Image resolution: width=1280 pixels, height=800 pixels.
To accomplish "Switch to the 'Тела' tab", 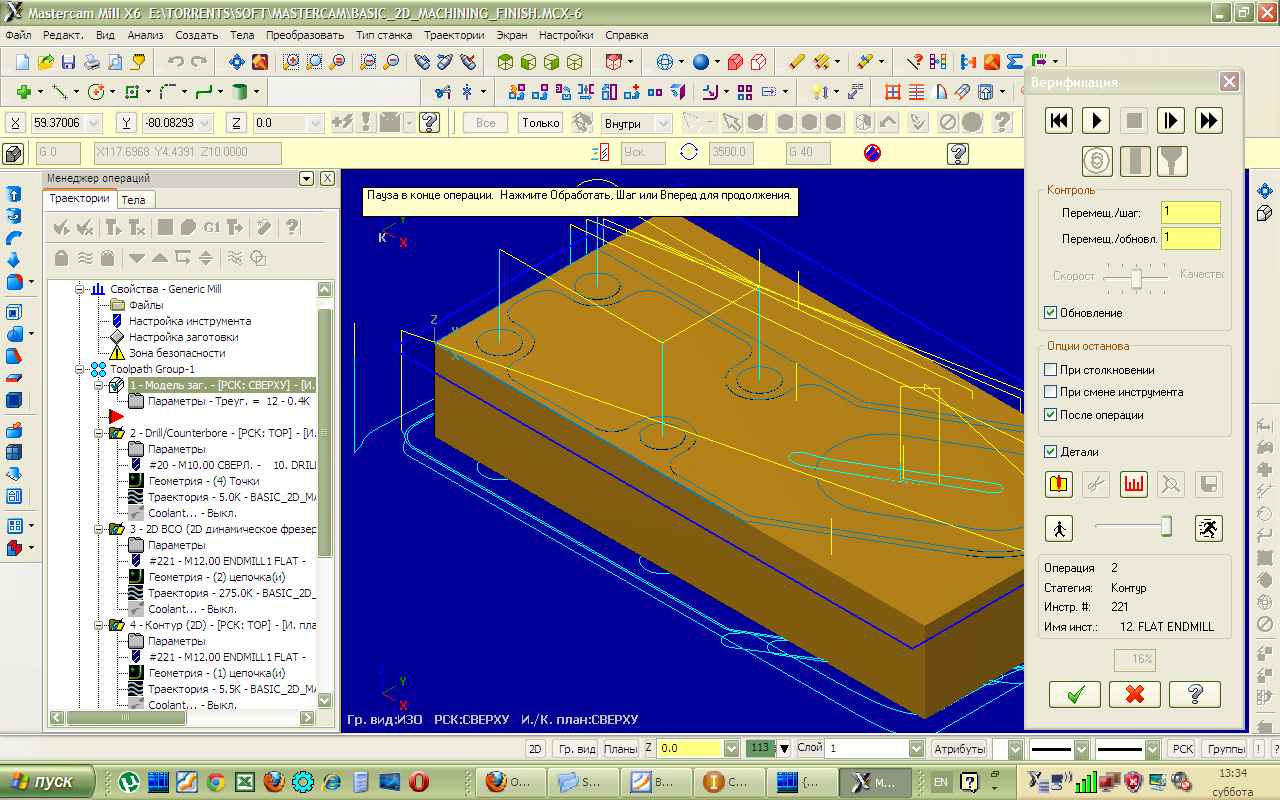I will coord(133,200).
